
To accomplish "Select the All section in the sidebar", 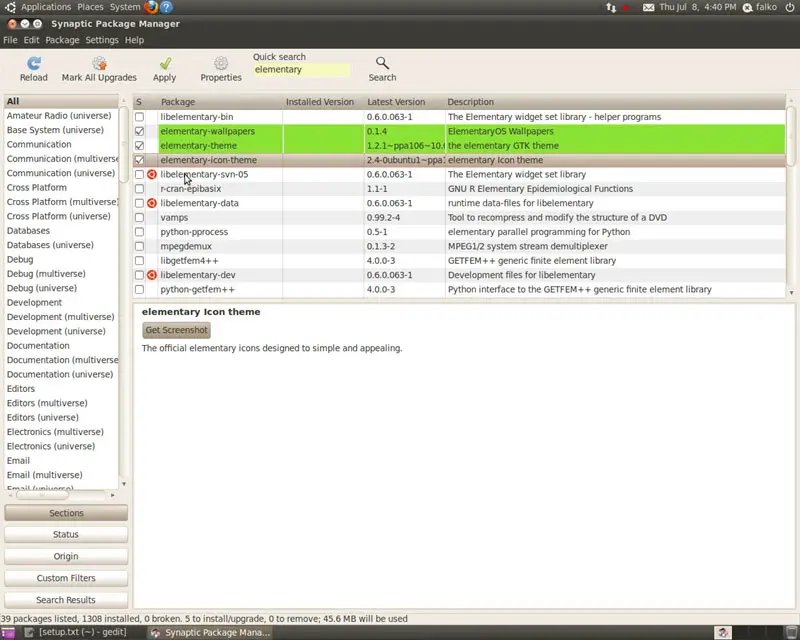I will click(x=61, y=102).
